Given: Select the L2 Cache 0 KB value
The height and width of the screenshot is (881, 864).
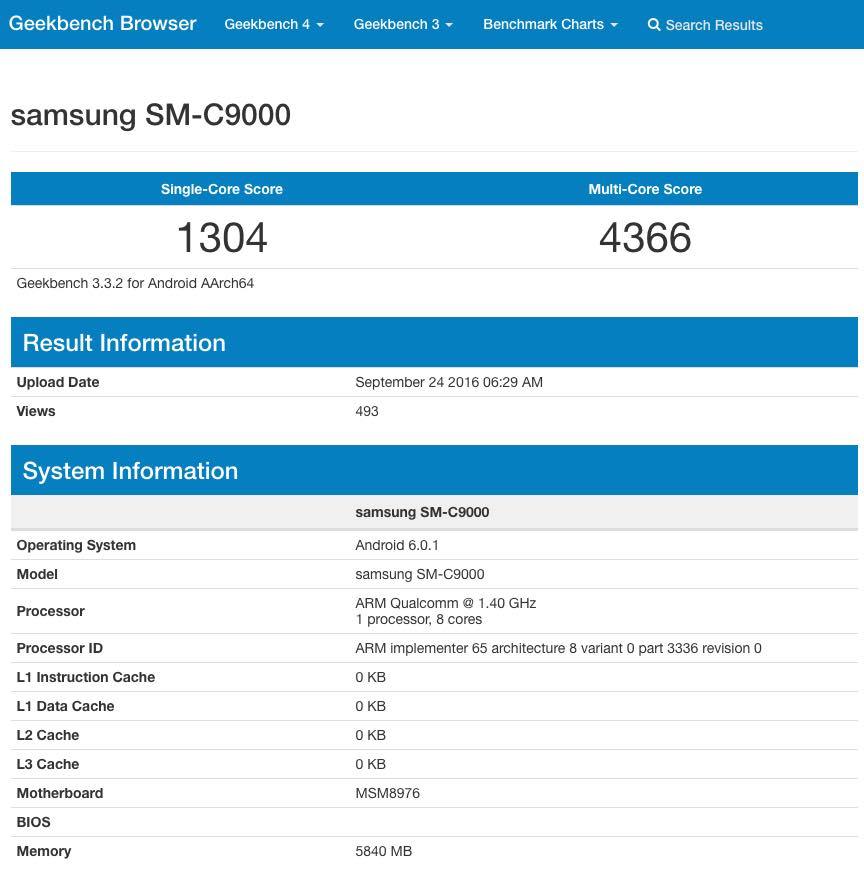Looking at the screenshot, I should click(x=370, y=735).
